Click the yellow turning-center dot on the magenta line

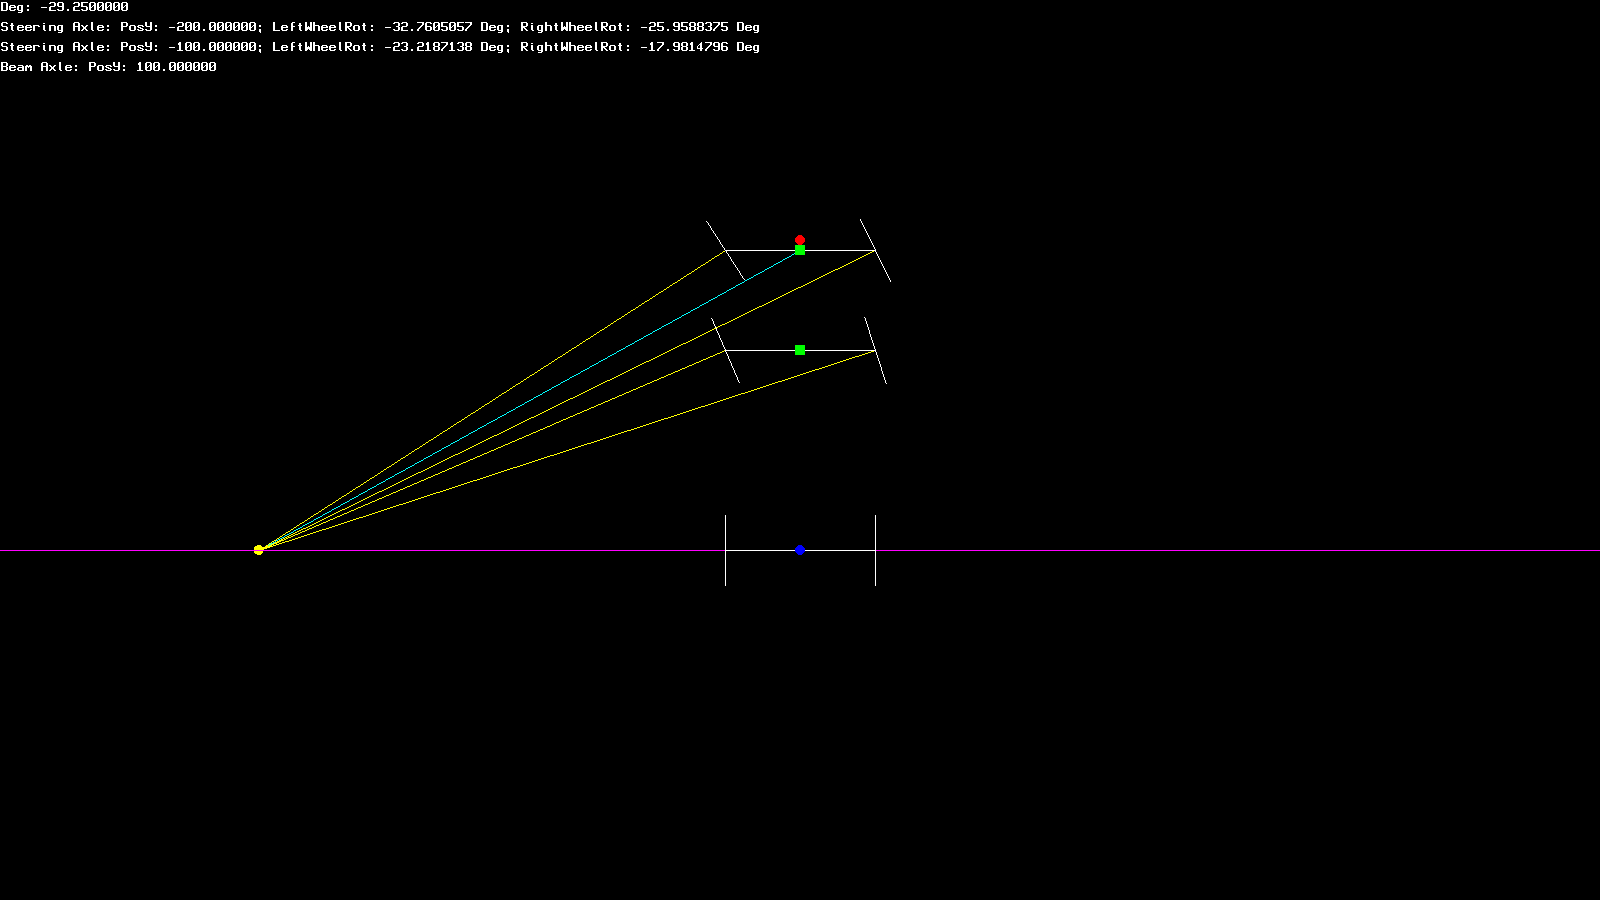pos(258,549)
